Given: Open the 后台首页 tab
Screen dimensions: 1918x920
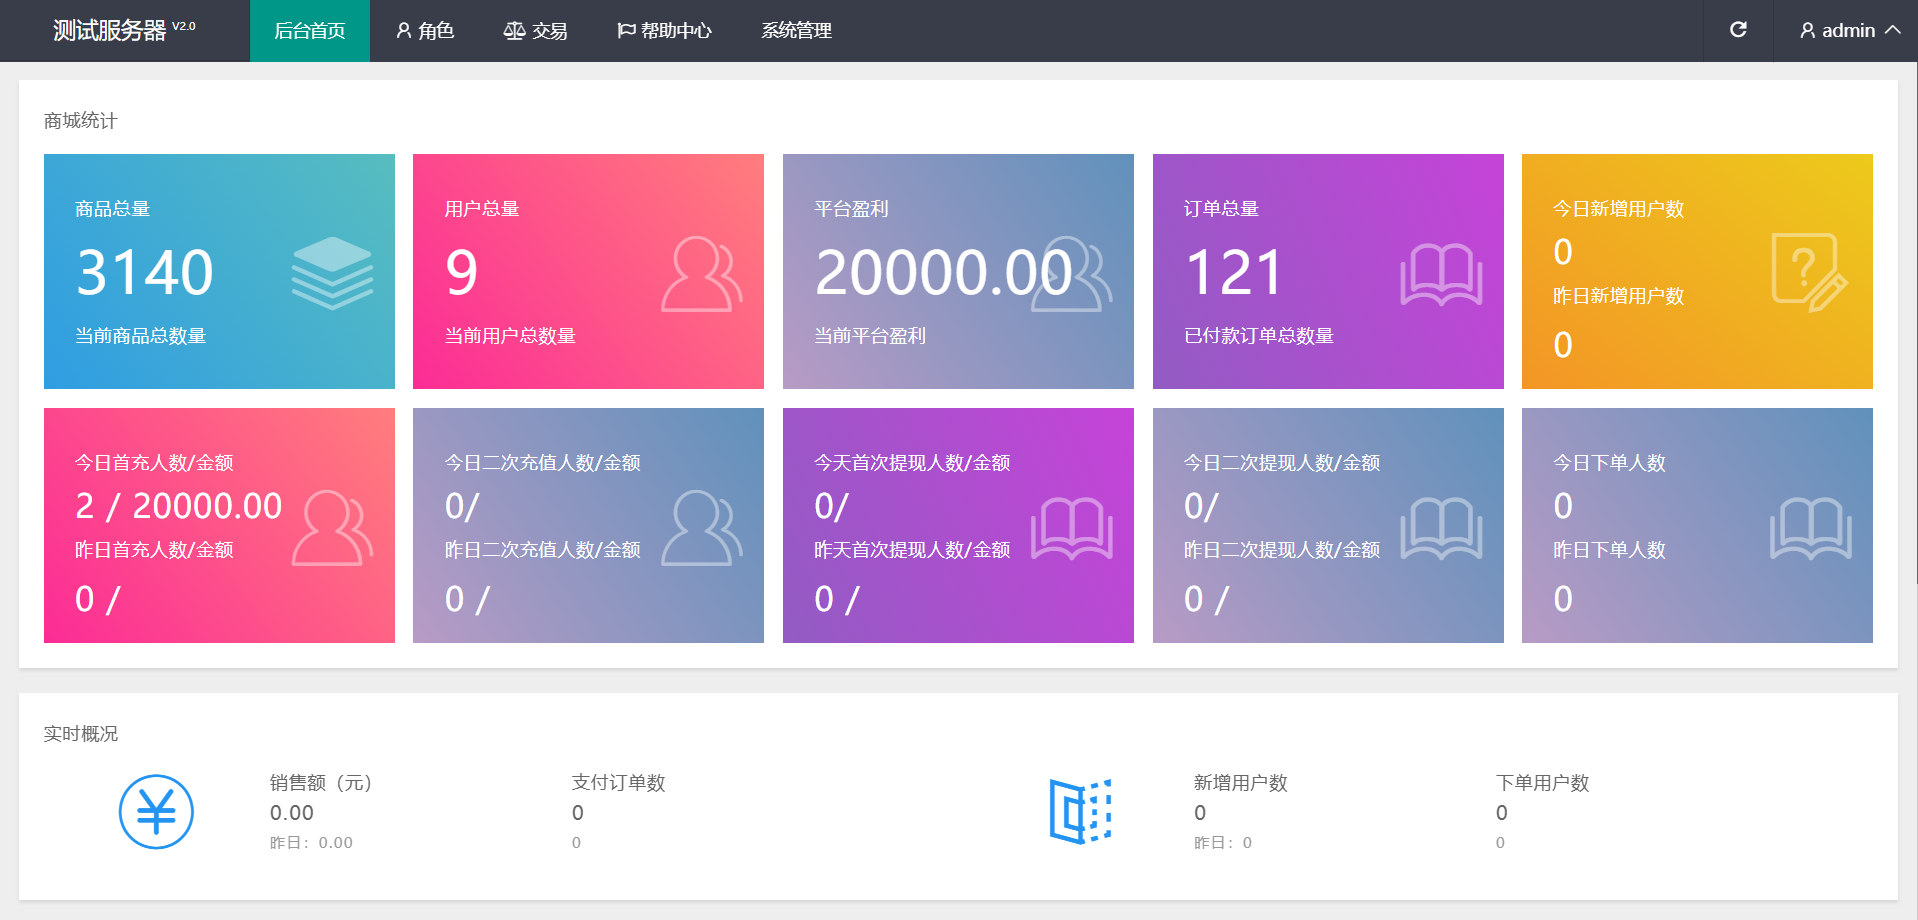Looking at the screenshot, I should pos(310,31).
